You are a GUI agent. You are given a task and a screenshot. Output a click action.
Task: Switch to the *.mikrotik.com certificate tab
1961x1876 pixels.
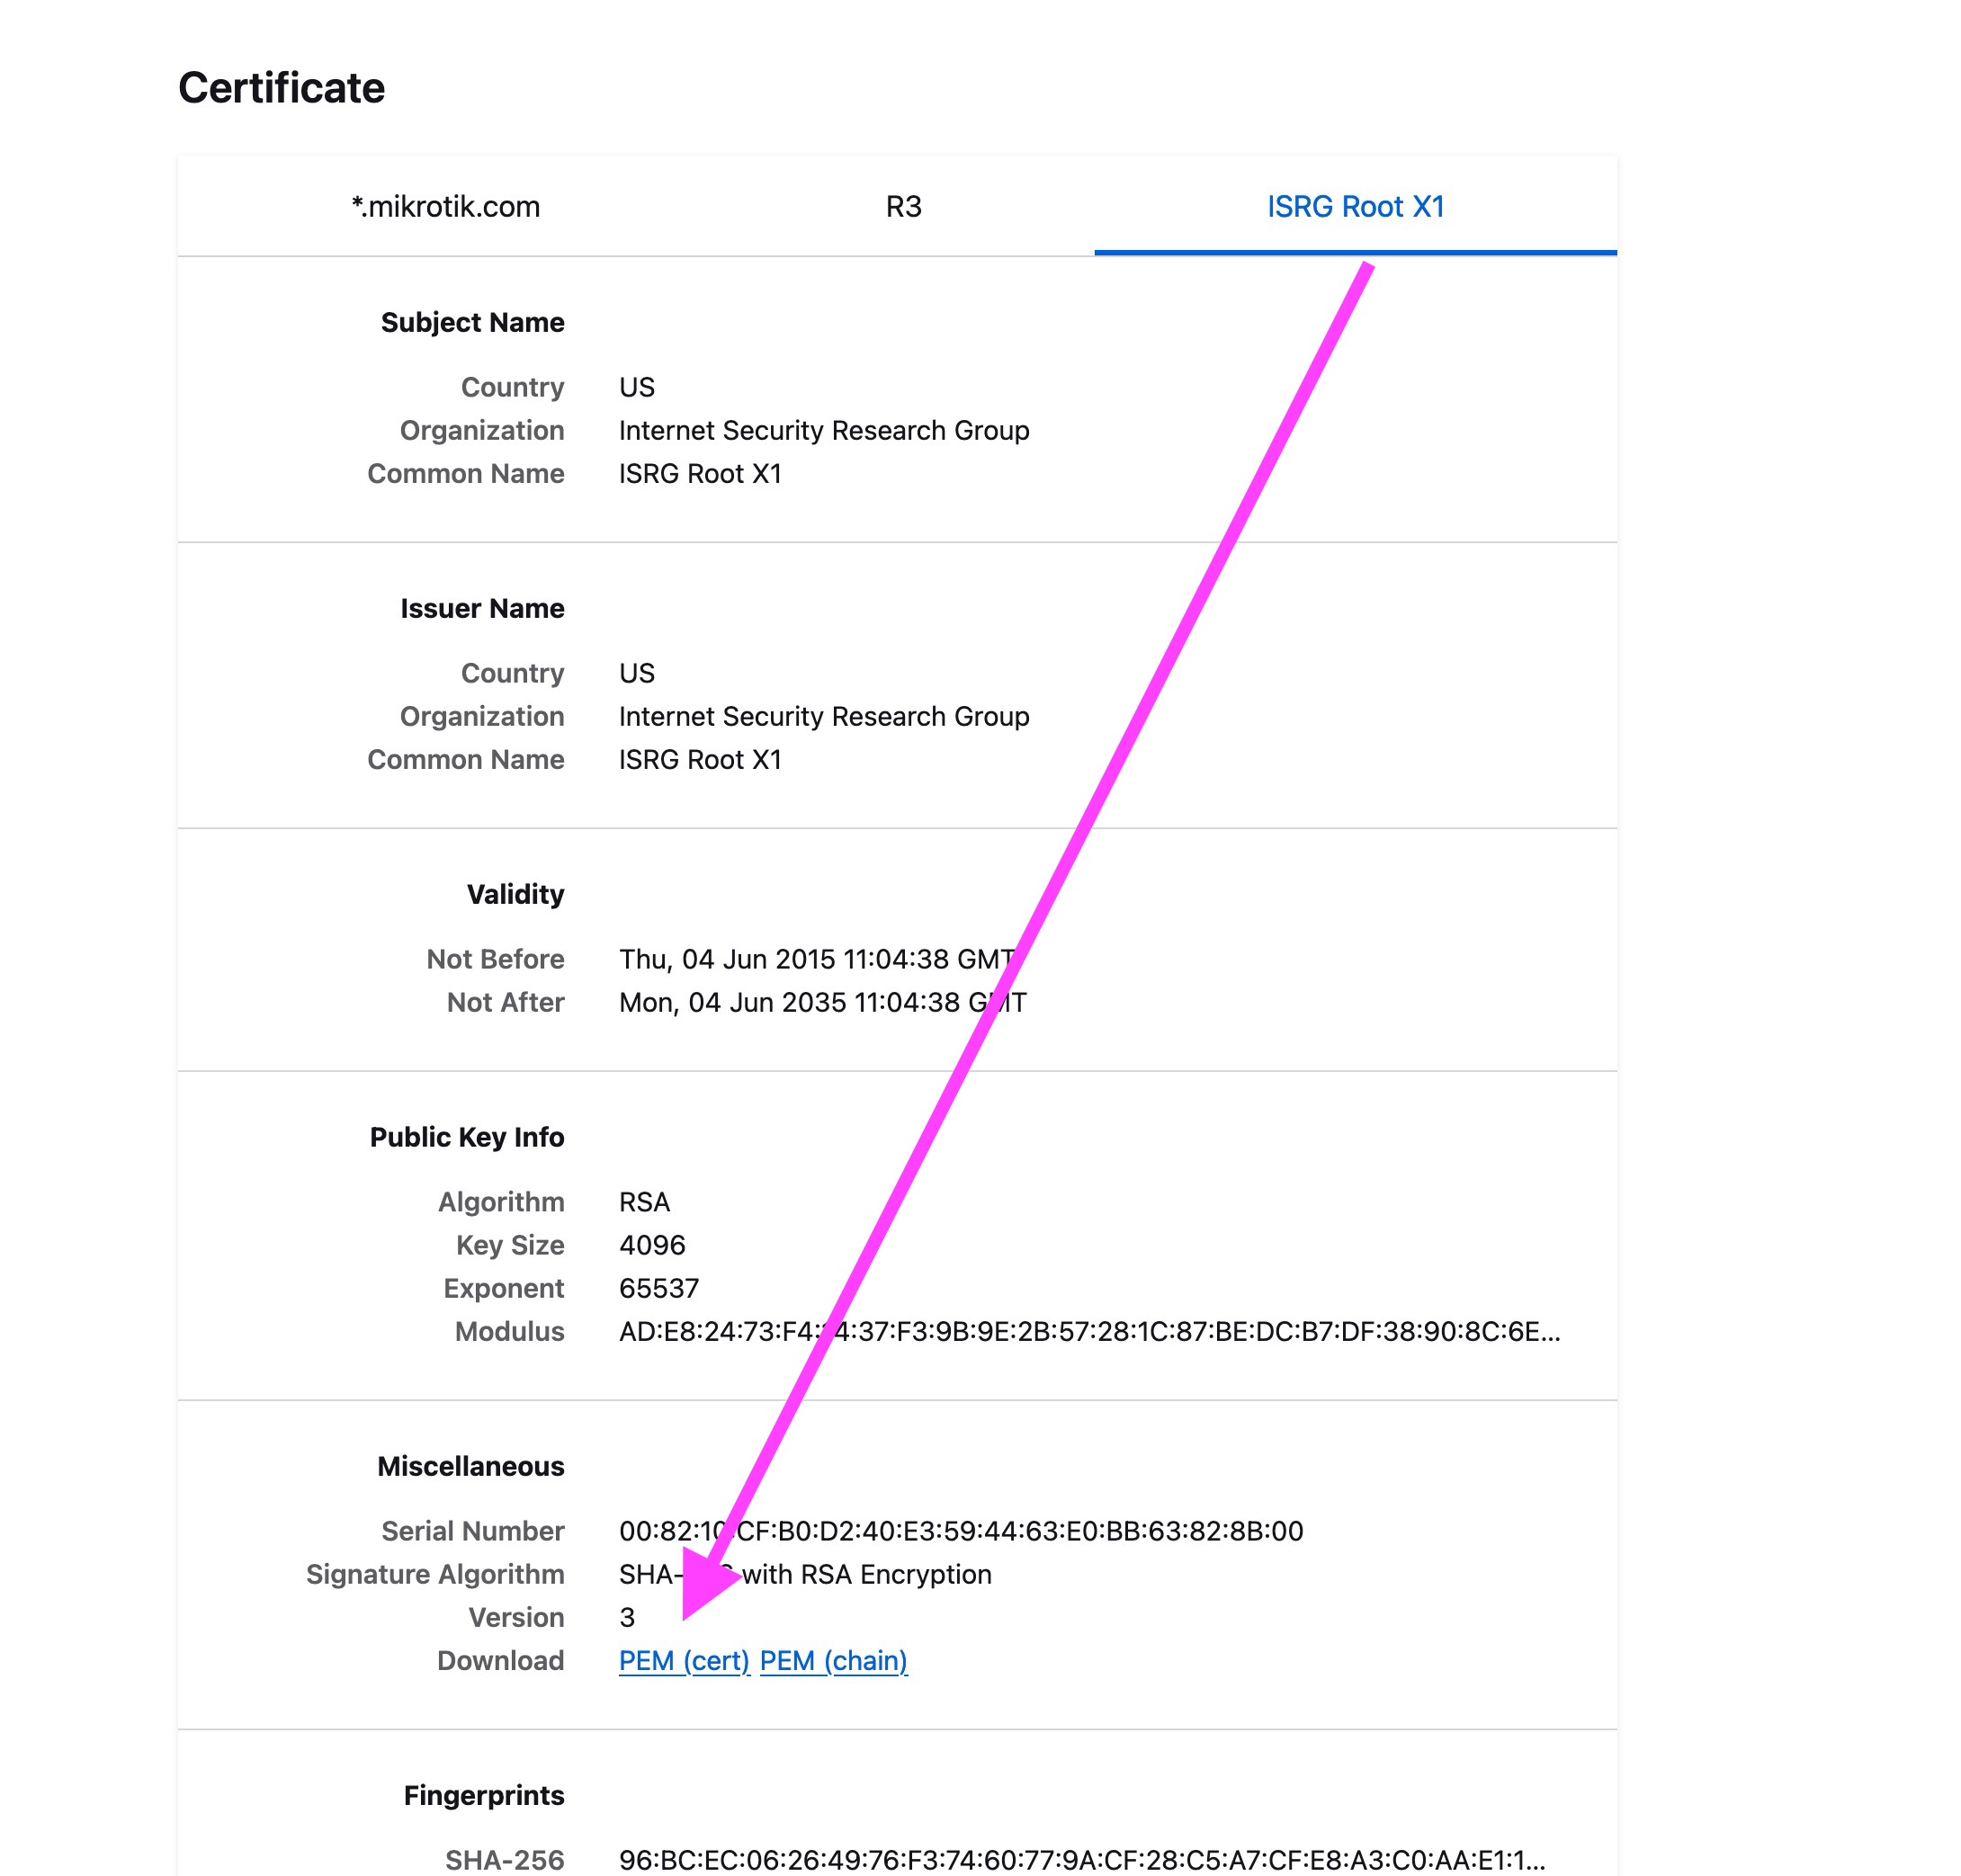tap(445, 207)
